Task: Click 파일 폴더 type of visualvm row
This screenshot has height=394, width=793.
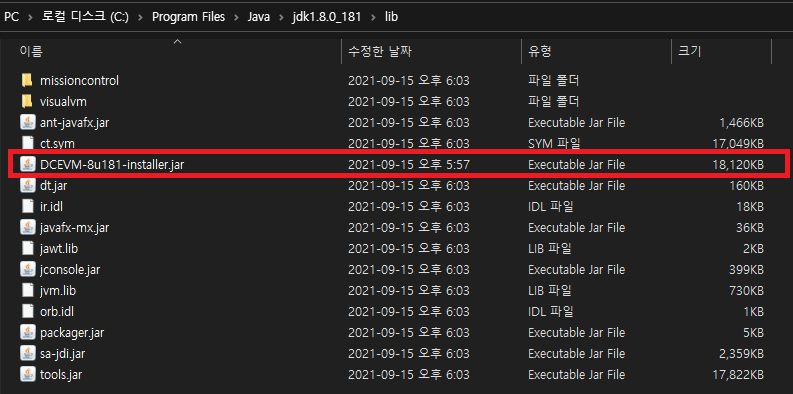Action: 553,102
